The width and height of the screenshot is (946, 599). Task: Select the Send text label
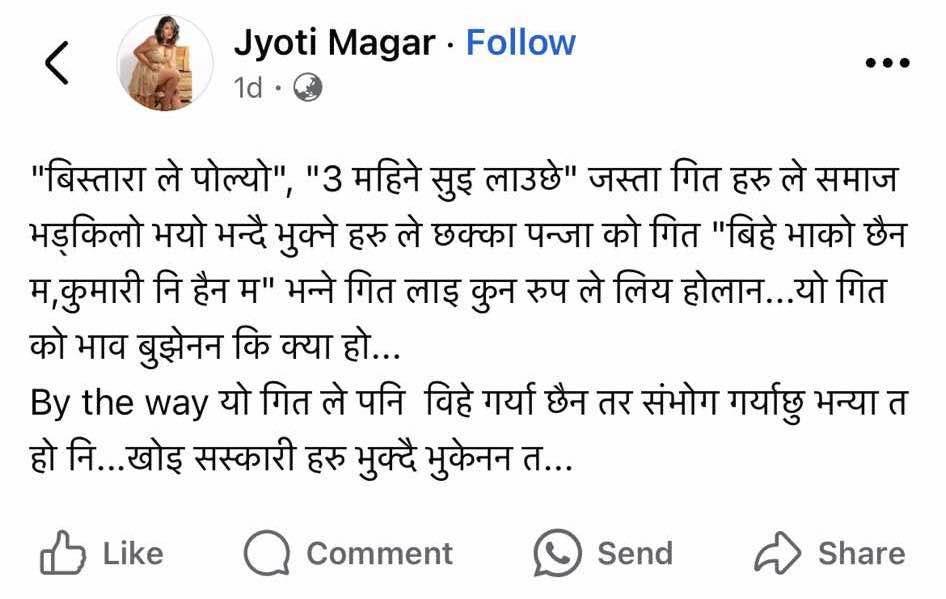[635, 554]
